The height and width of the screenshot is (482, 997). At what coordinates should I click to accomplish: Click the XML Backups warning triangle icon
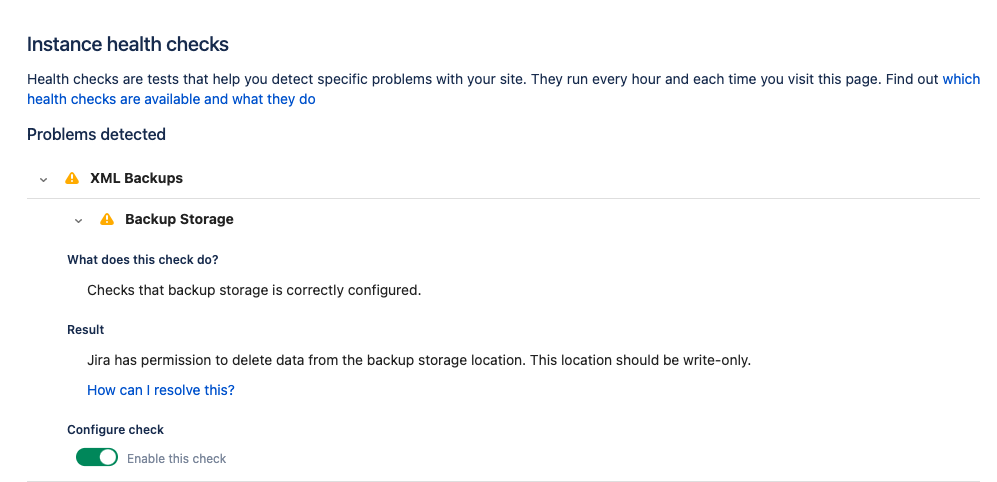click(x=72, y=179)
